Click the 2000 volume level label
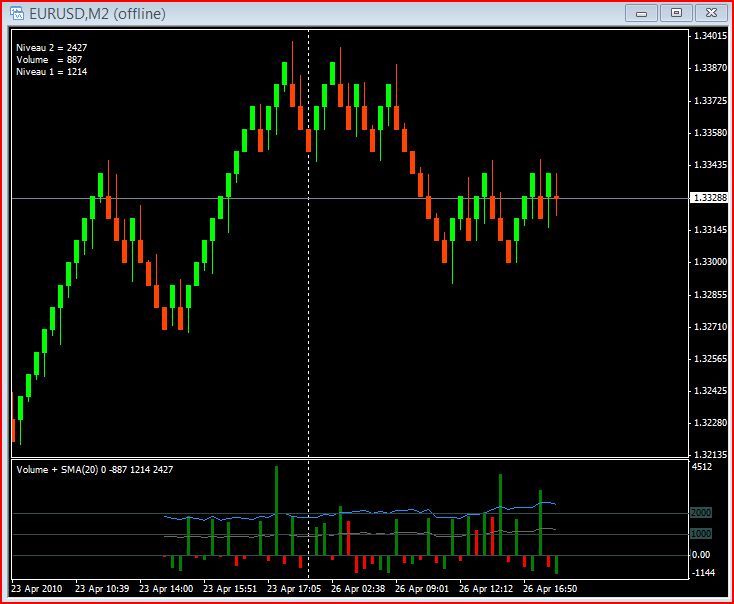This screenshot has height=604, width=734. click(x=701, y=513)
